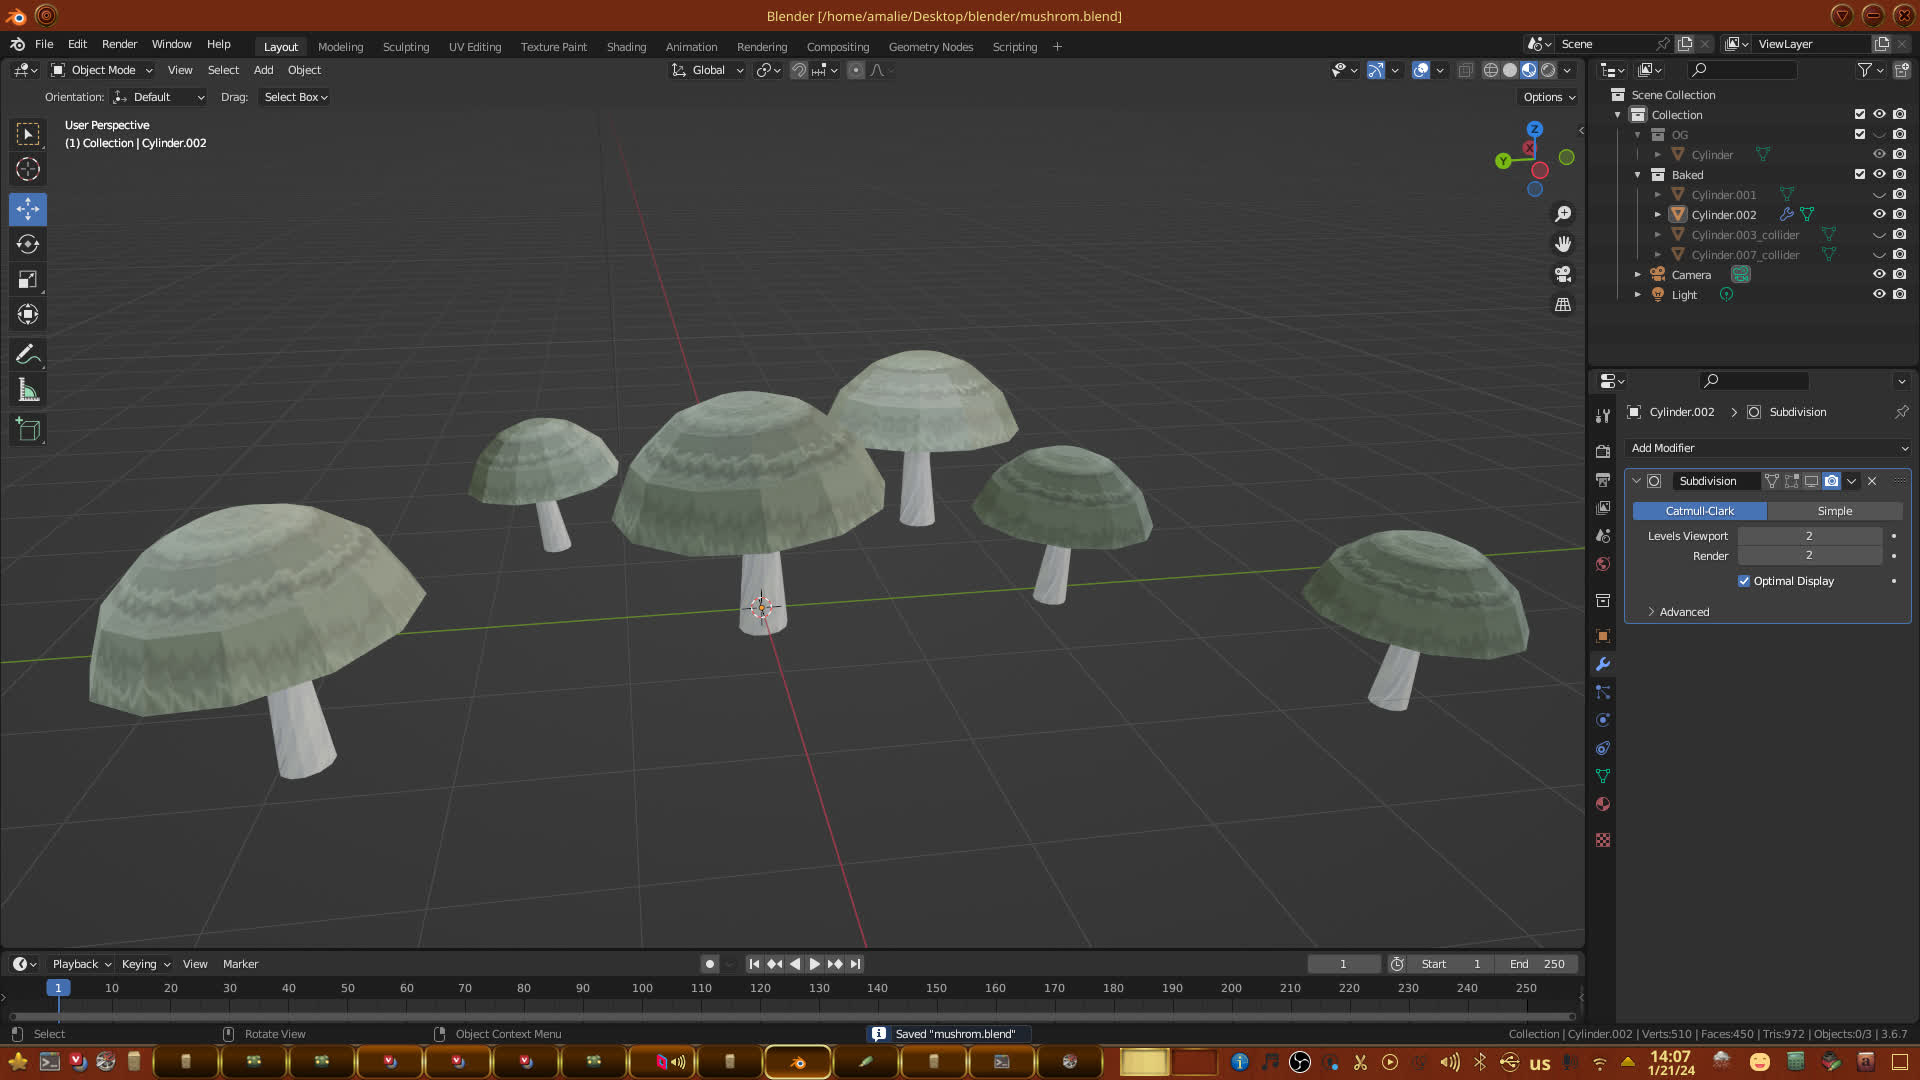Open the Render menu
The height and width of the screenshot is (1080, 1920).
(x=119, y=44)
